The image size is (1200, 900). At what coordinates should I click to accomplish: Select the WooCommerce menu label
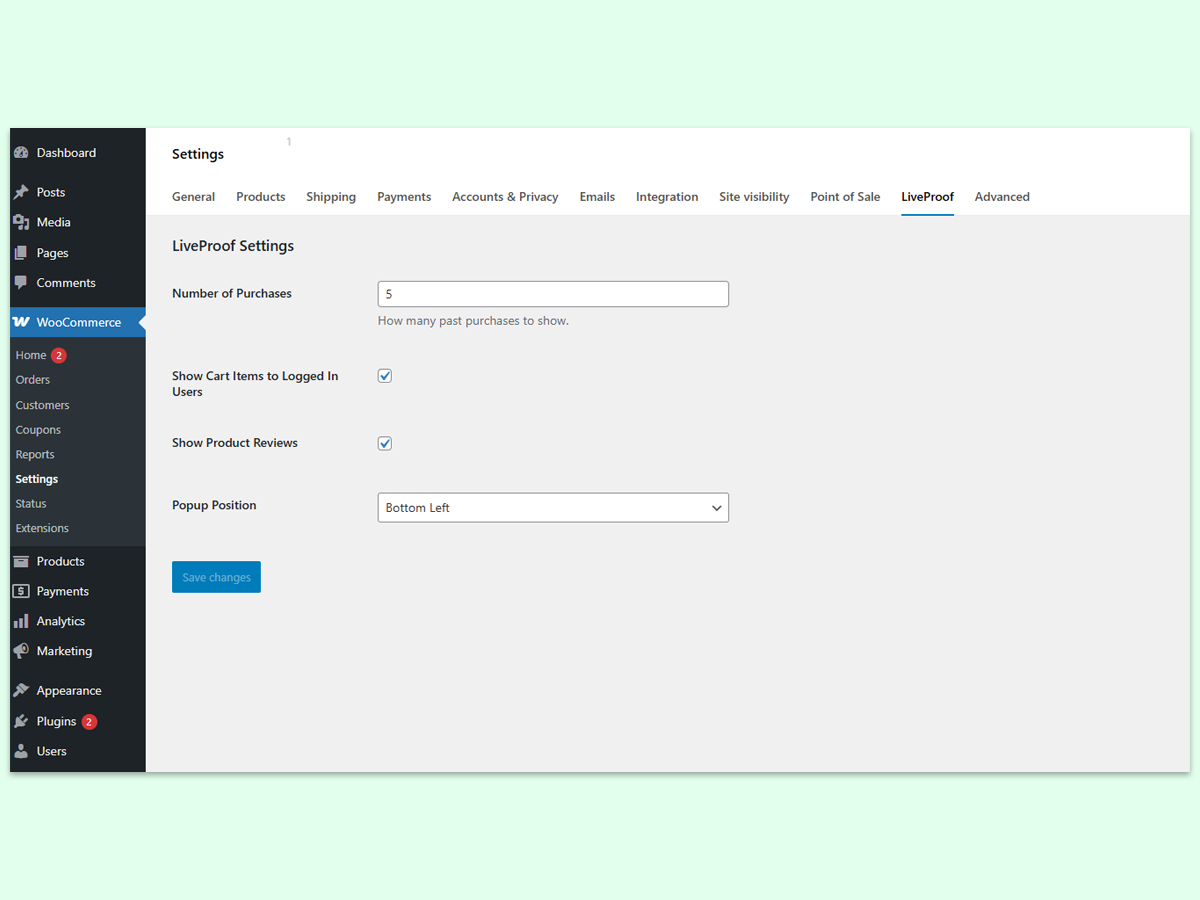tap(79, 322)
